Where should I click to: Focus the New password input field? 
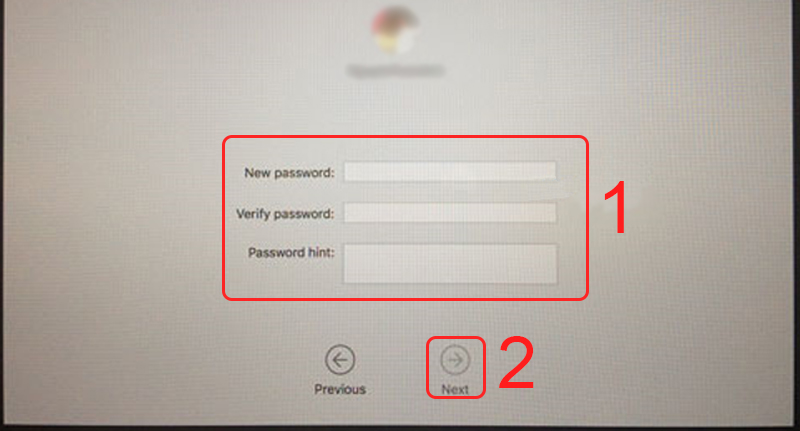pyautogui.click(x=450, y=171)
